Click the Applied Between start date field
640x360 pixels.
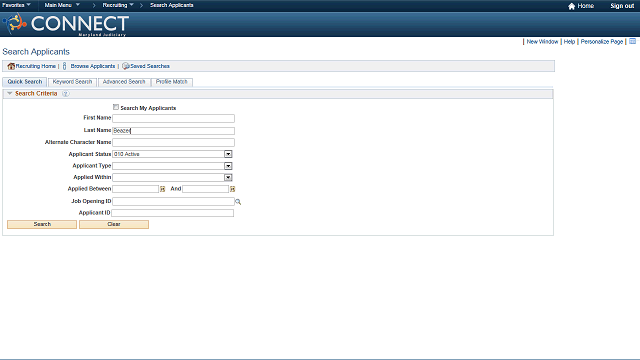click(x=136, y=189)
